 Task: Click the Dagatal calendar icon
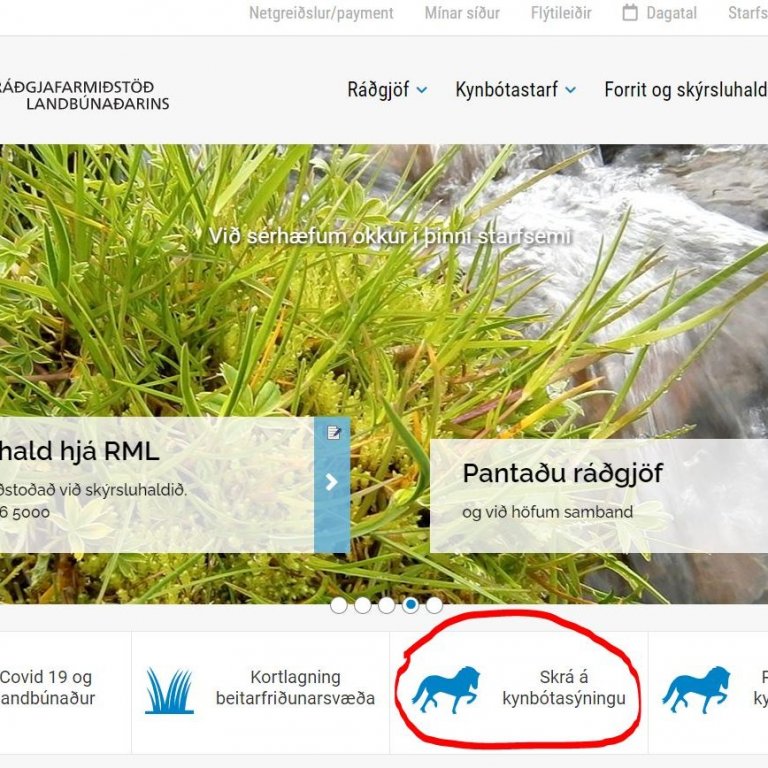(x=630, y=13)
